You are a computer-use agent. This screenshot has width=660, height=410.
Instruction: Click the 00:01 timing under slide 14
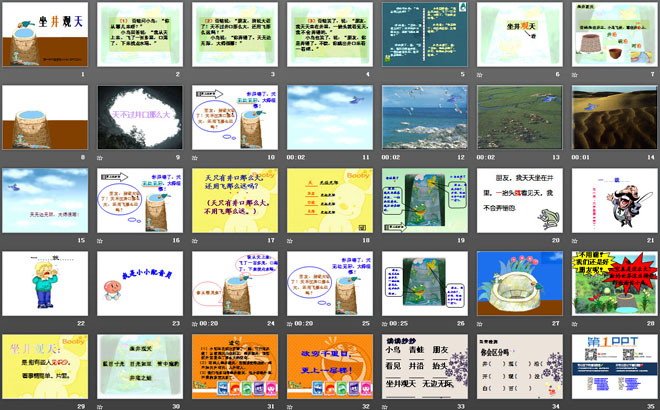[x=581, y=157]
